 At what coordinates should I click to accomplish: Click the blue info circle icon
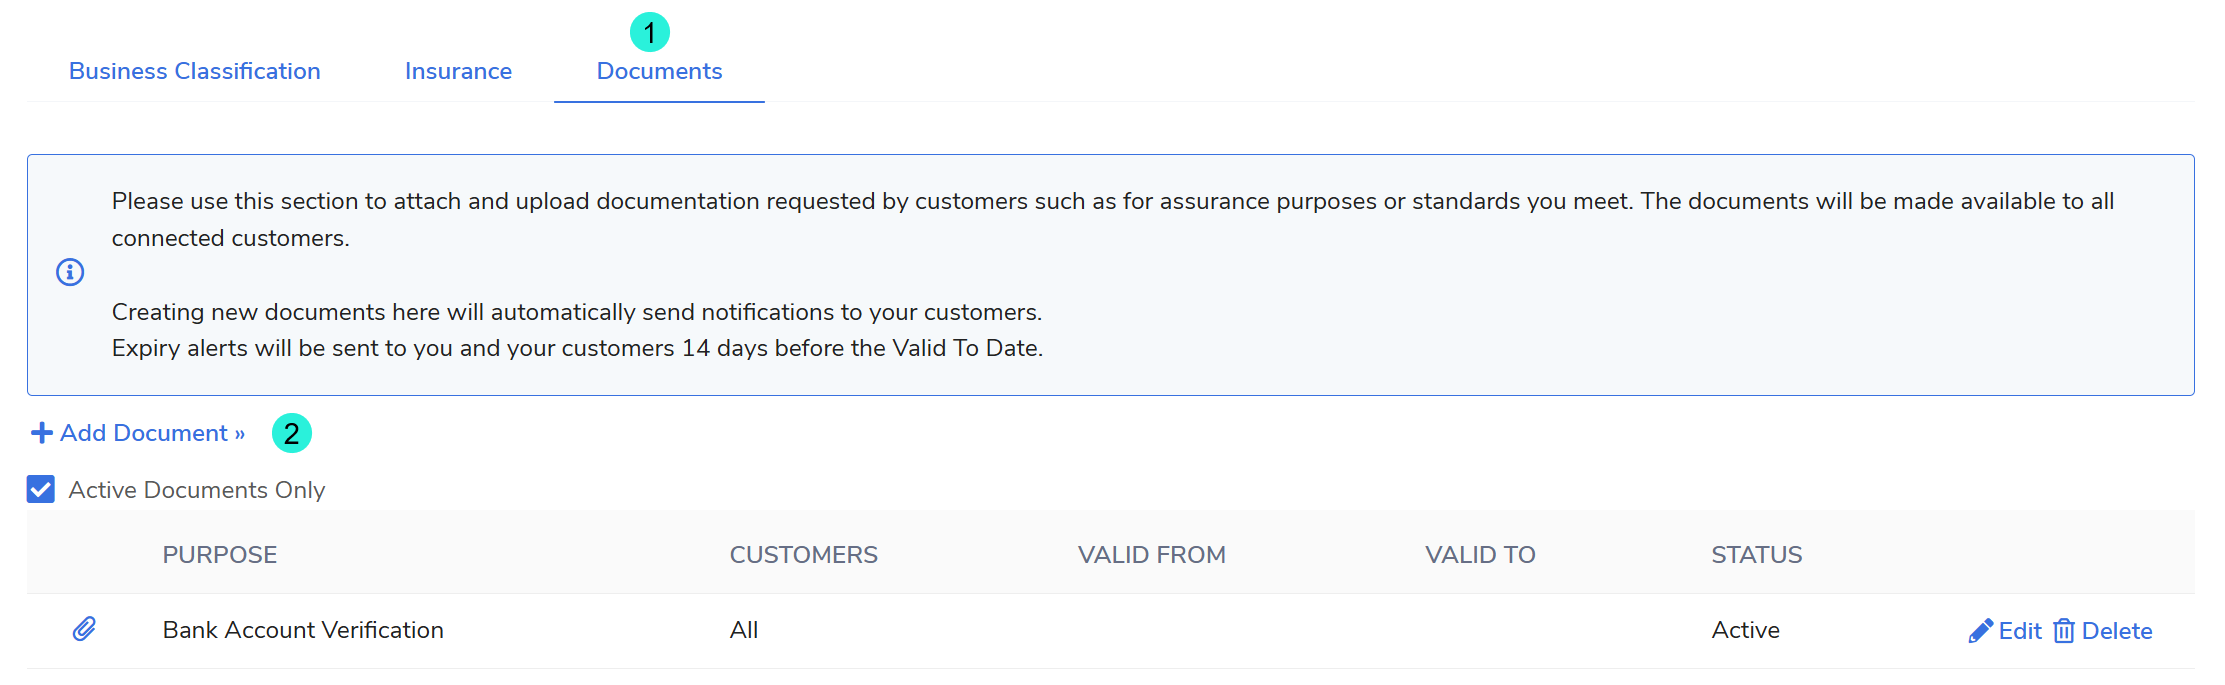[70, 272]
